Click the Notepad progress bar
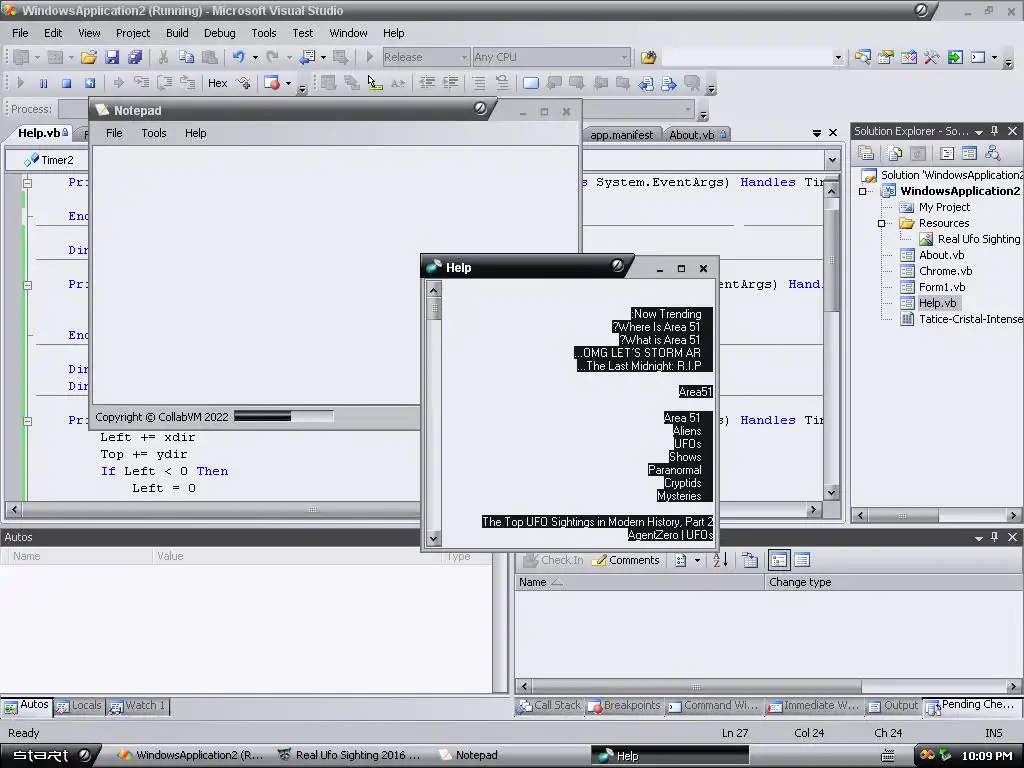The width and height of the screenshot is (1024, 768). coord(284,417)
